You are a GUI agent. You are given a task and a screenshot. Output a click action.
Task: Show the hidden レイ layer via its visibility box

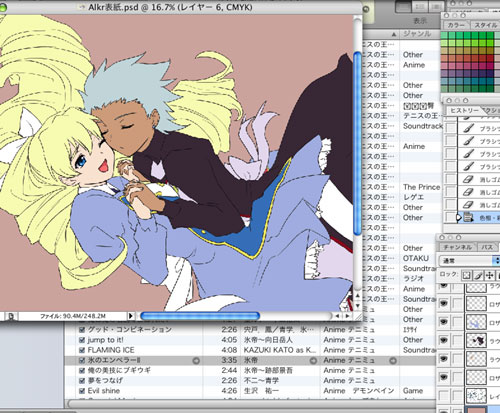(443, 396)
